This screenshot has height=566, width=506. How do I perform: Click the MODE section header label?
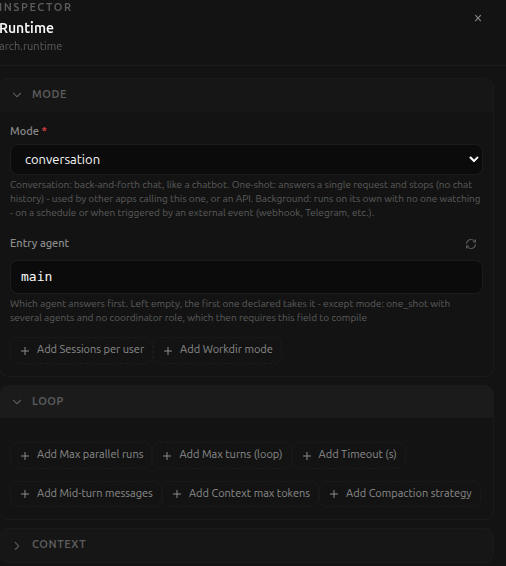(49, 95)
